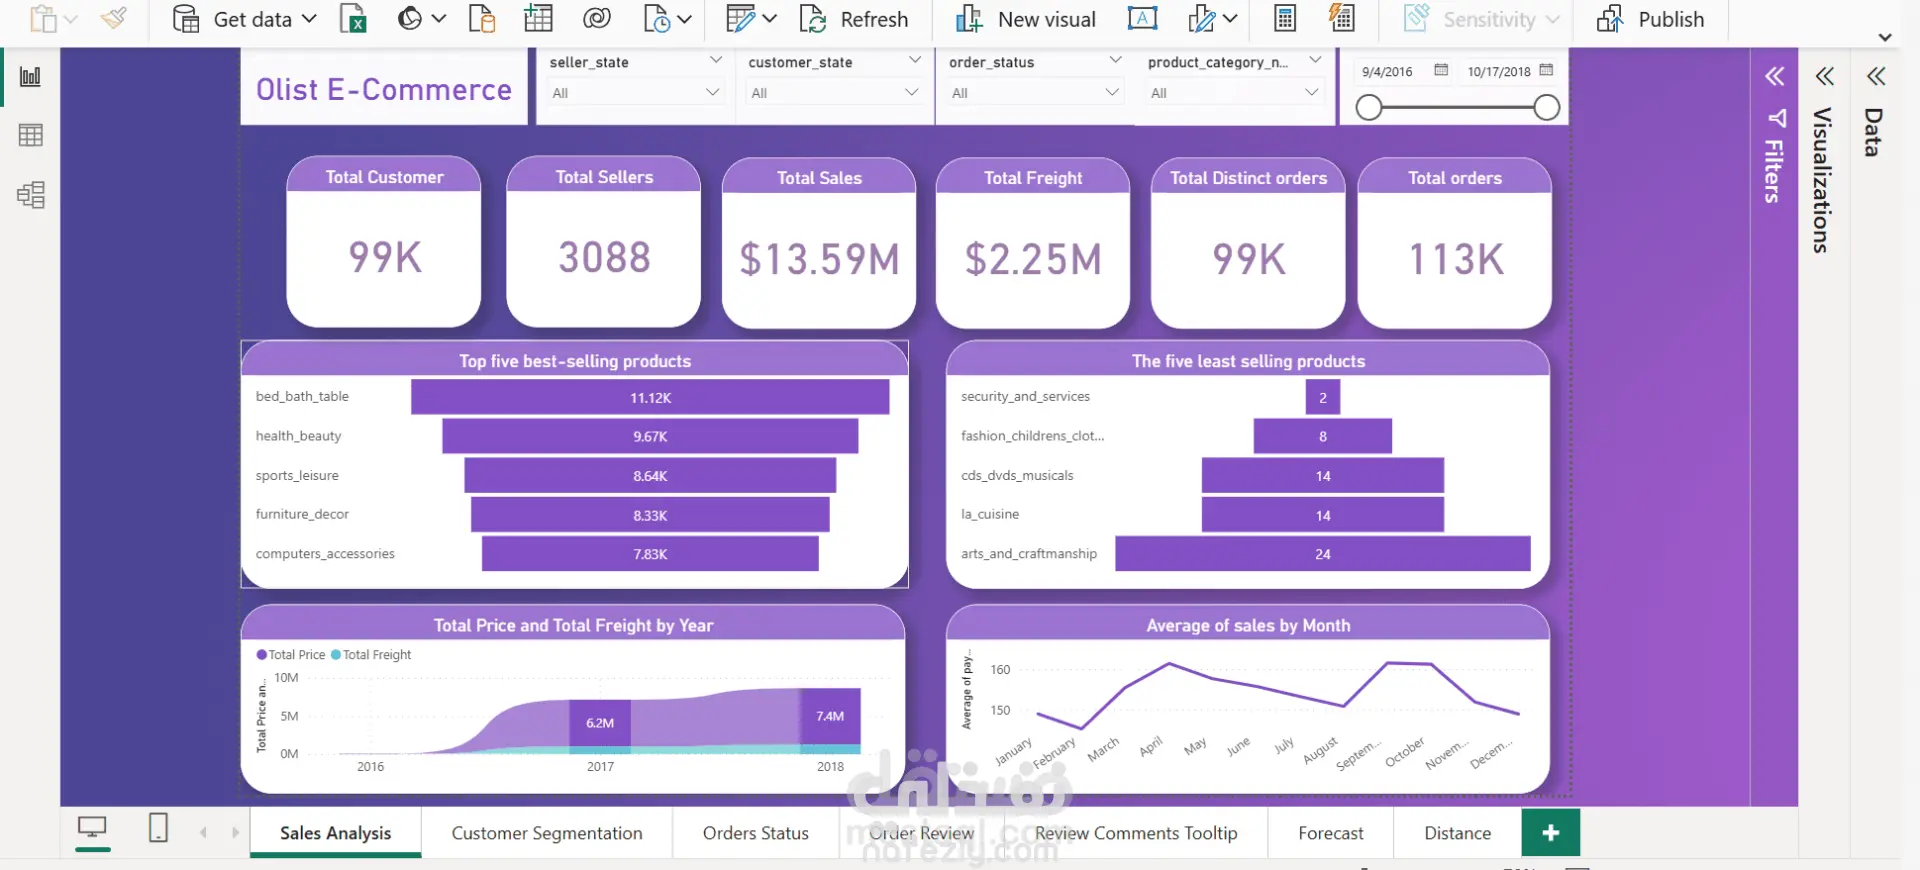Switch to mobile layout view
The image size is (1920, 870).
(158, 828)
